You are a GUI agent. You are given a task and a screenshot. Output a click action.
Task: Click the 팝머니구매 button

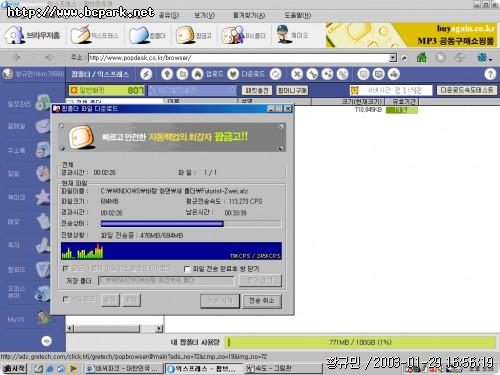pyautogui.click(x=292, y=90)
